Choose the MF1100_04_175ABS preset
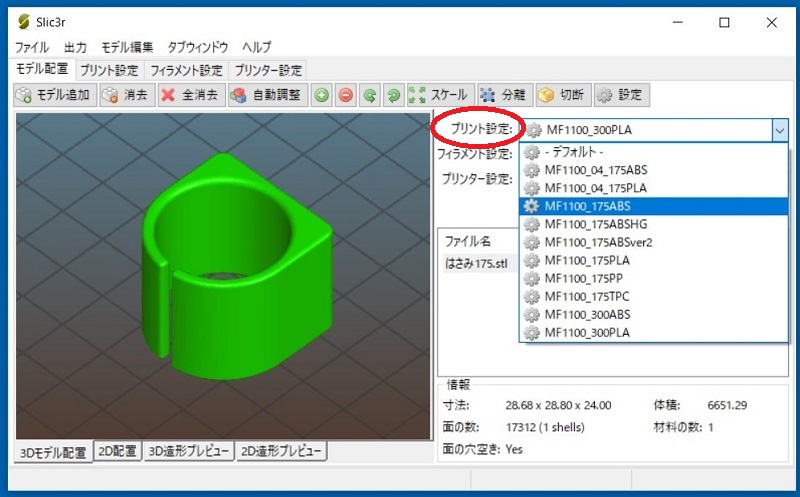The width and height of the screenshot is (800, 497). [x=654, y=170]
